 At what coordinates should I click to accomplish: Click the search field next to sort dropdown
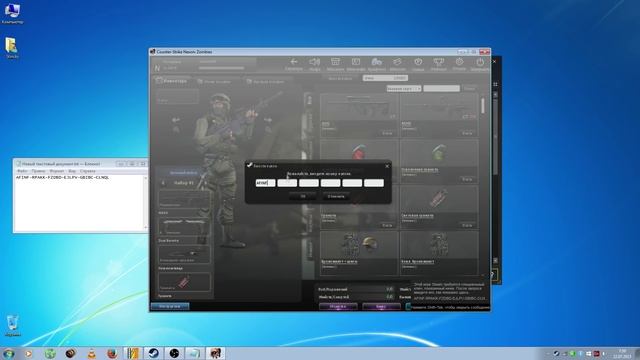click(441, 89)
